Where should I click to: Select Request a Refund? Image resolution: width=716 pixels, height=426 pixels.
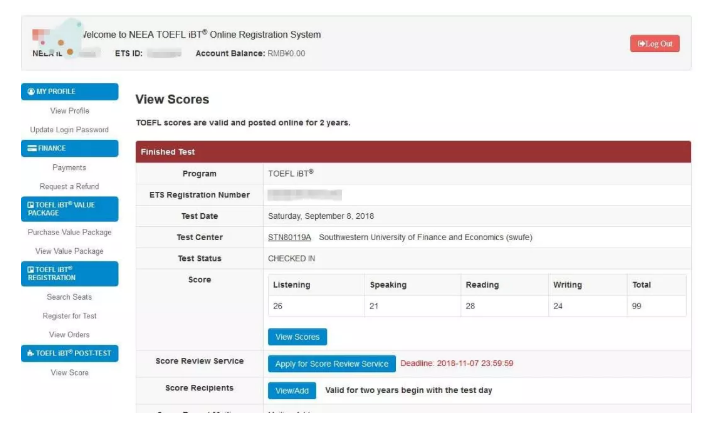point(69,186)
